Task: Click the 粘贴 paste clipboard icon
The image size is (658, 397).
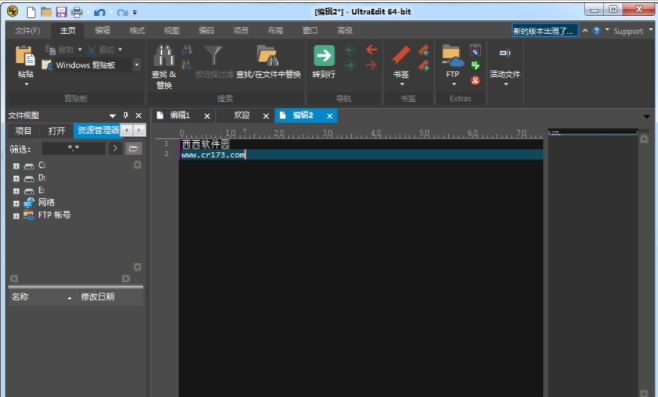Action: [25, 56]
